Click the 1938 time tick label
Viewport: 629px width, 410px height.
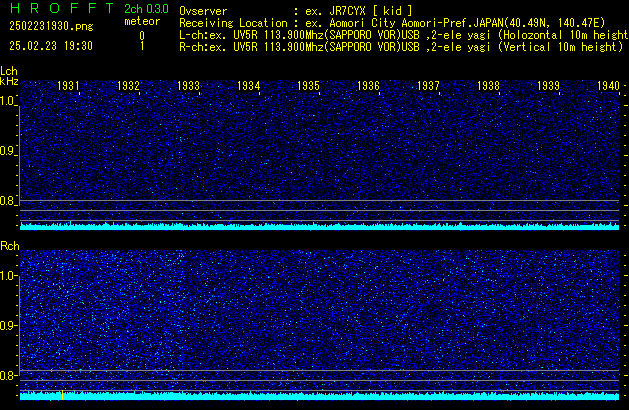(x=488, y=86)
